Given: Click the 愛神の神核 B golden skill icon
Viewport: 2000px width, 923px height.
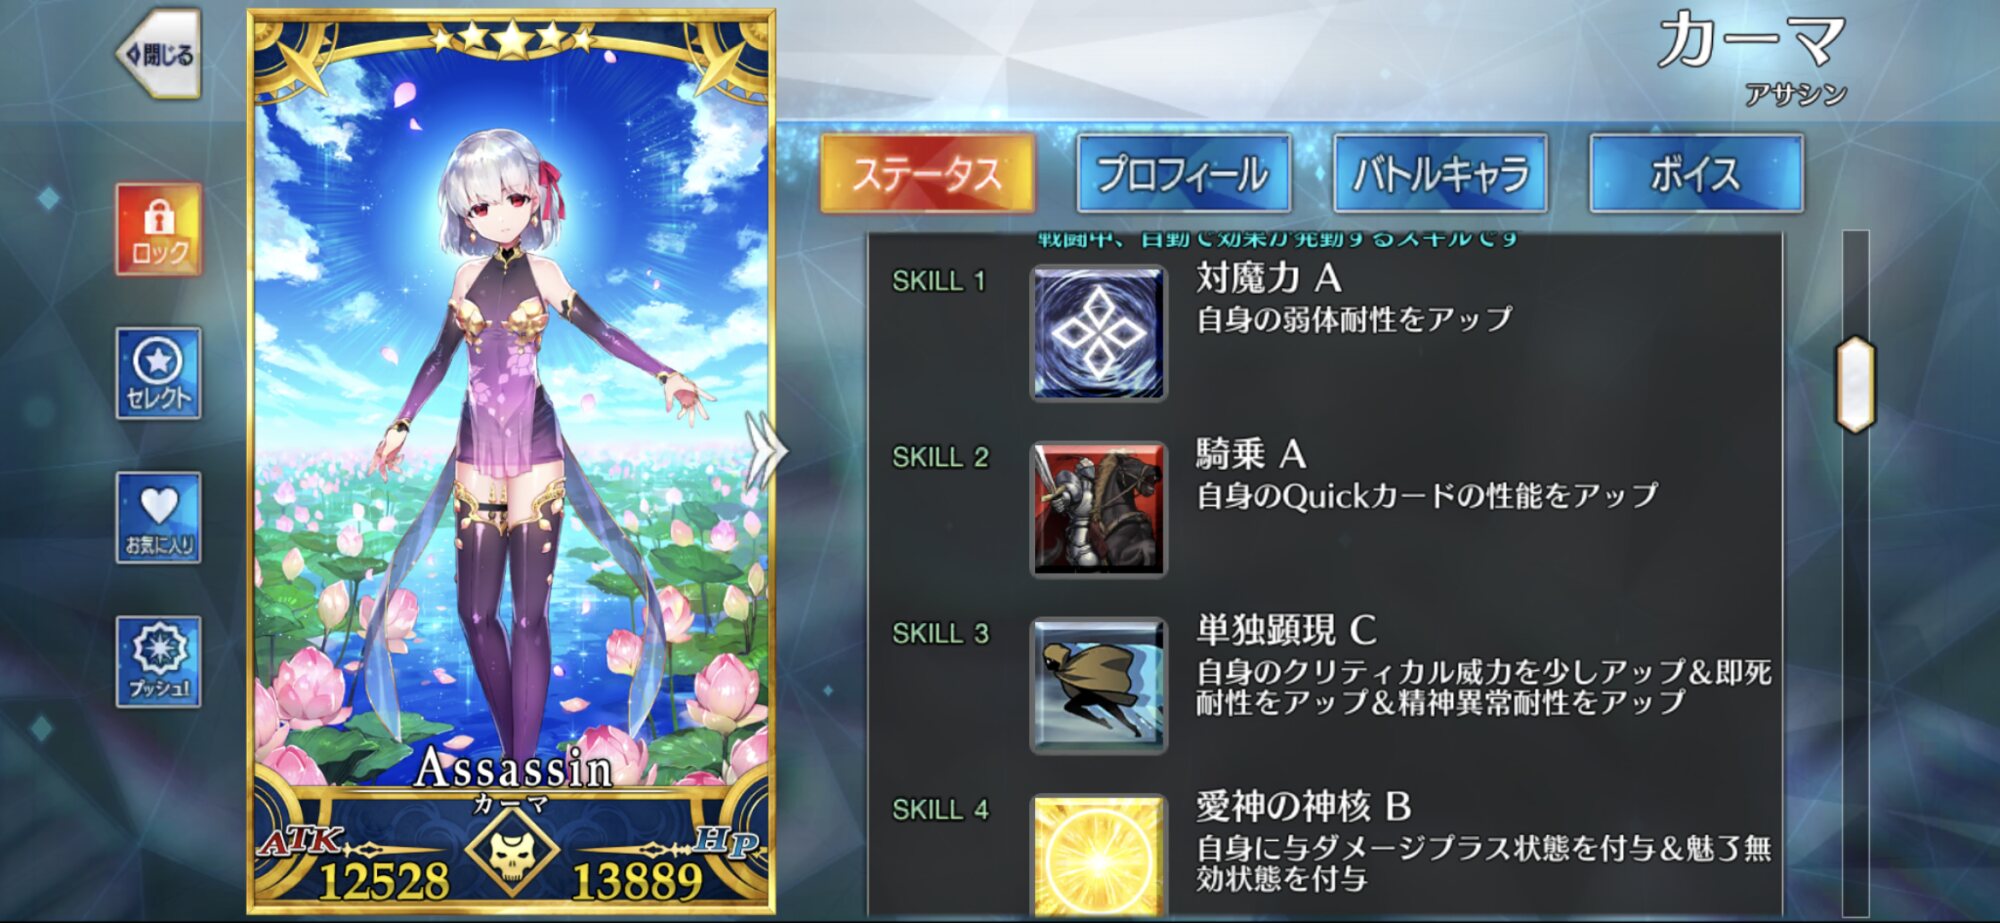Looking at the screenshot, I should pos(1099,856).
